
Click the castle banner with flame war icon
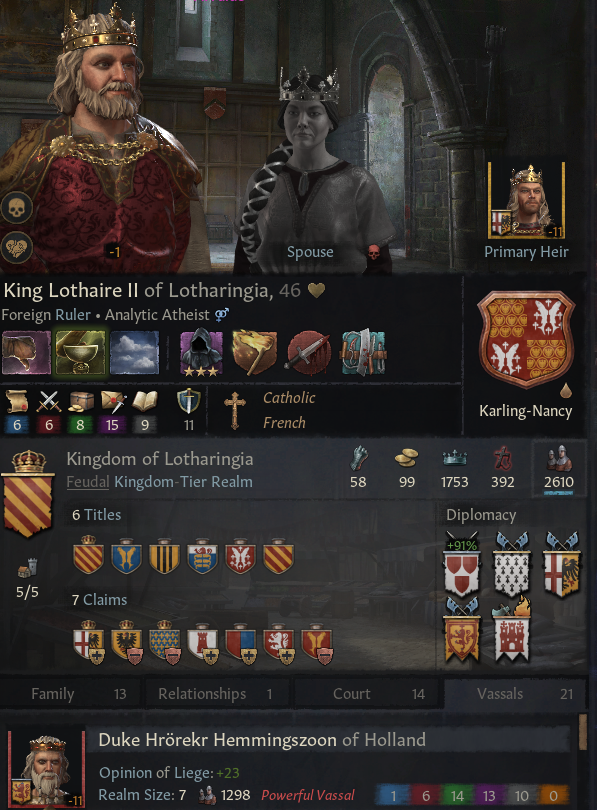pos(512,630)
